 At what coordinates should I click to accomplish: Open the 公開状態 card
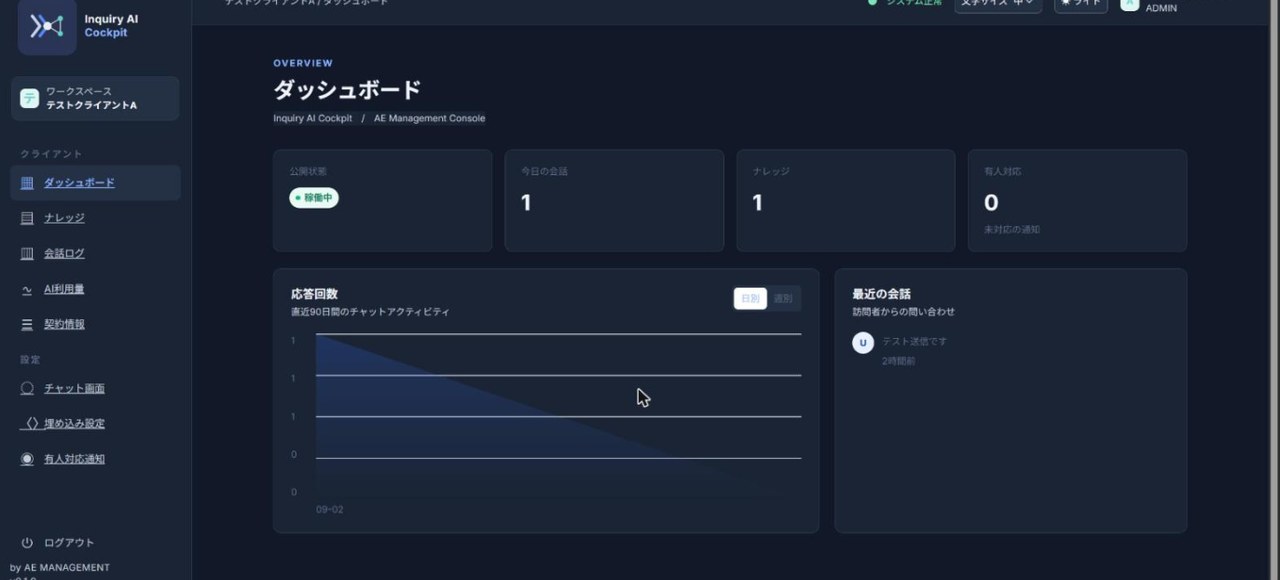pos(383,200)
